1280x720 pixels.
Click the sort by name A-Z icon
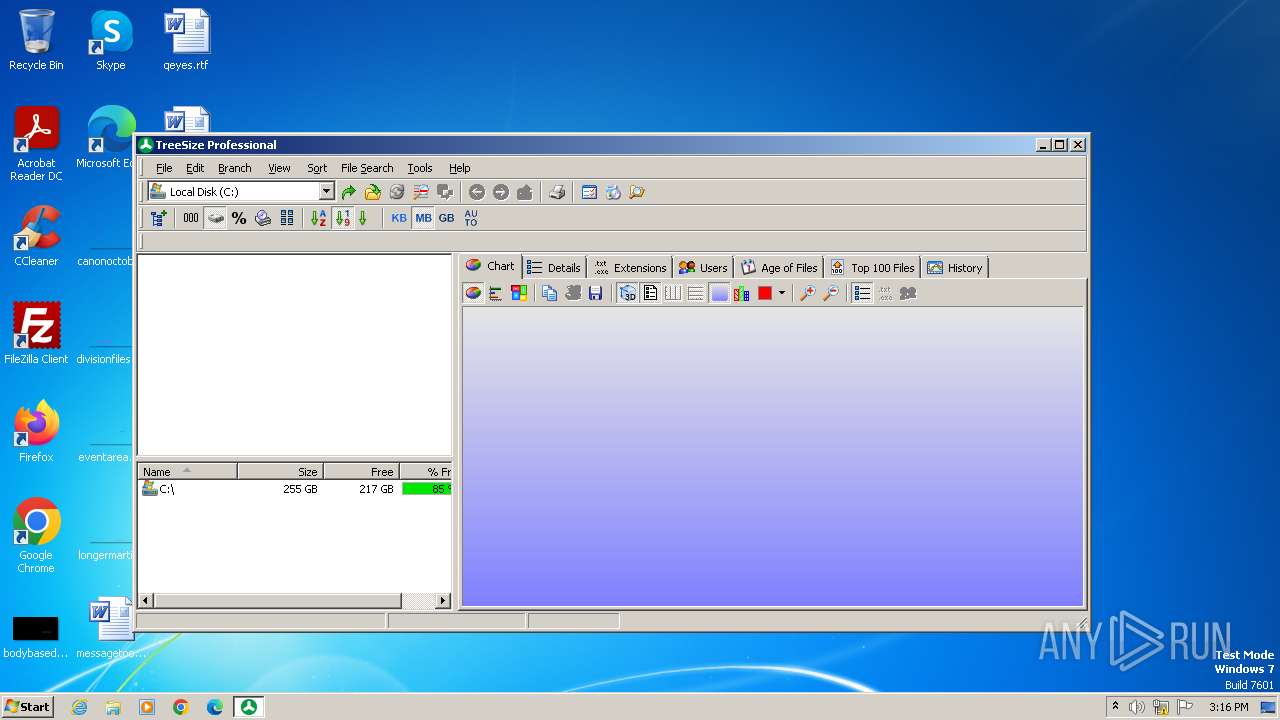pyautogui.click(x=318, y=218)
